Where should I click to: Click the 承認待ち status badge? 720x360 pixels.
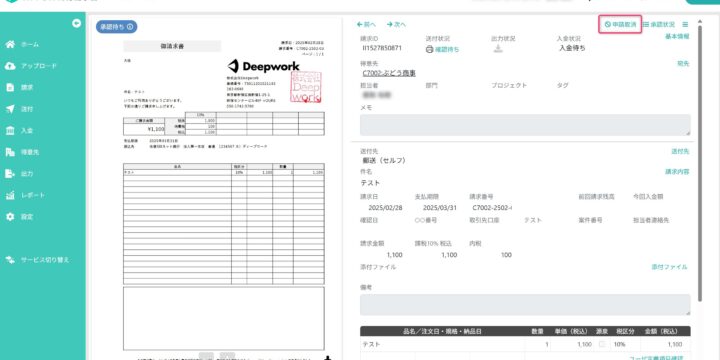click(117, 27)
